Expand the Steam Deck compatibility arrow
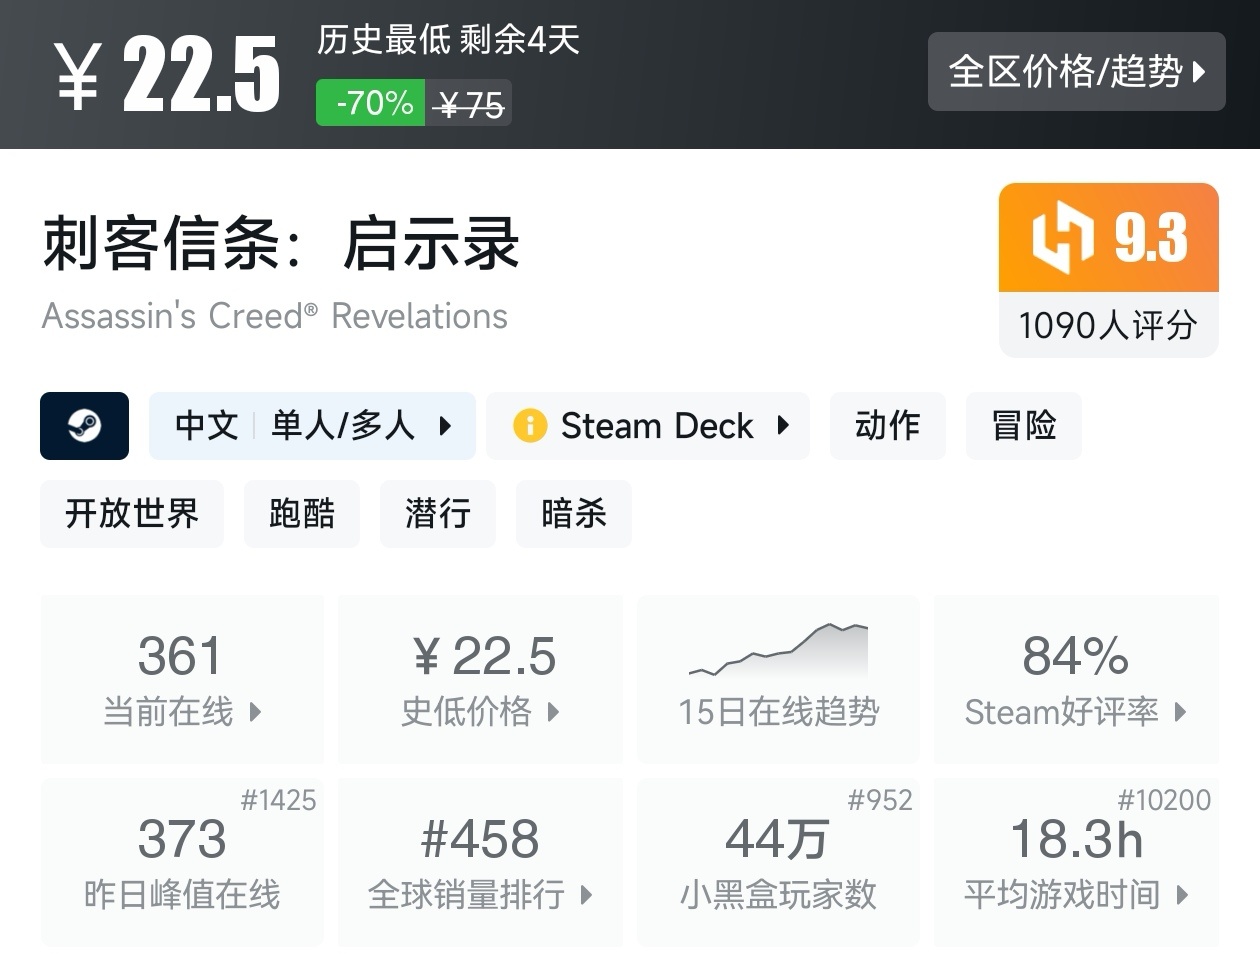The width and height of the screenshot is (1260, 972). pyautogui.click(x=783, y=426)
